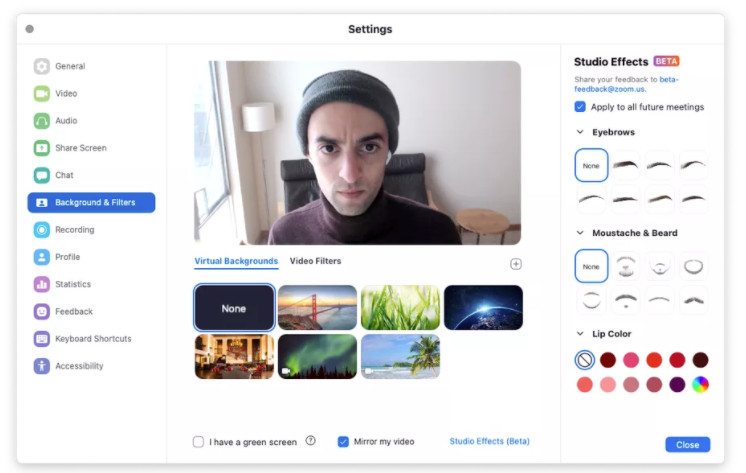
Task: Uncheck the 'Mirror my video' checkbox
Action: (x=343, y=442)
